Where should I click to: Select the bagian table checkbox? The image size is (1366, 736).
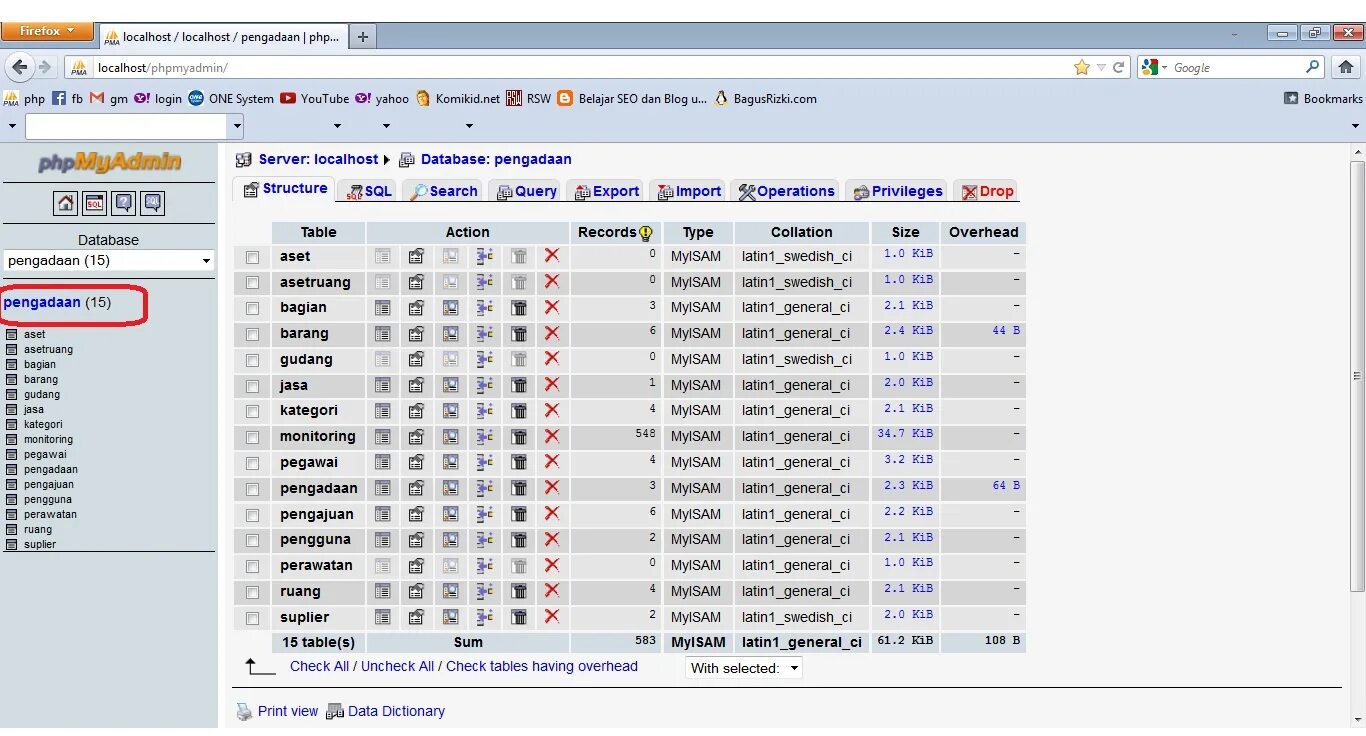pos(252,308)
